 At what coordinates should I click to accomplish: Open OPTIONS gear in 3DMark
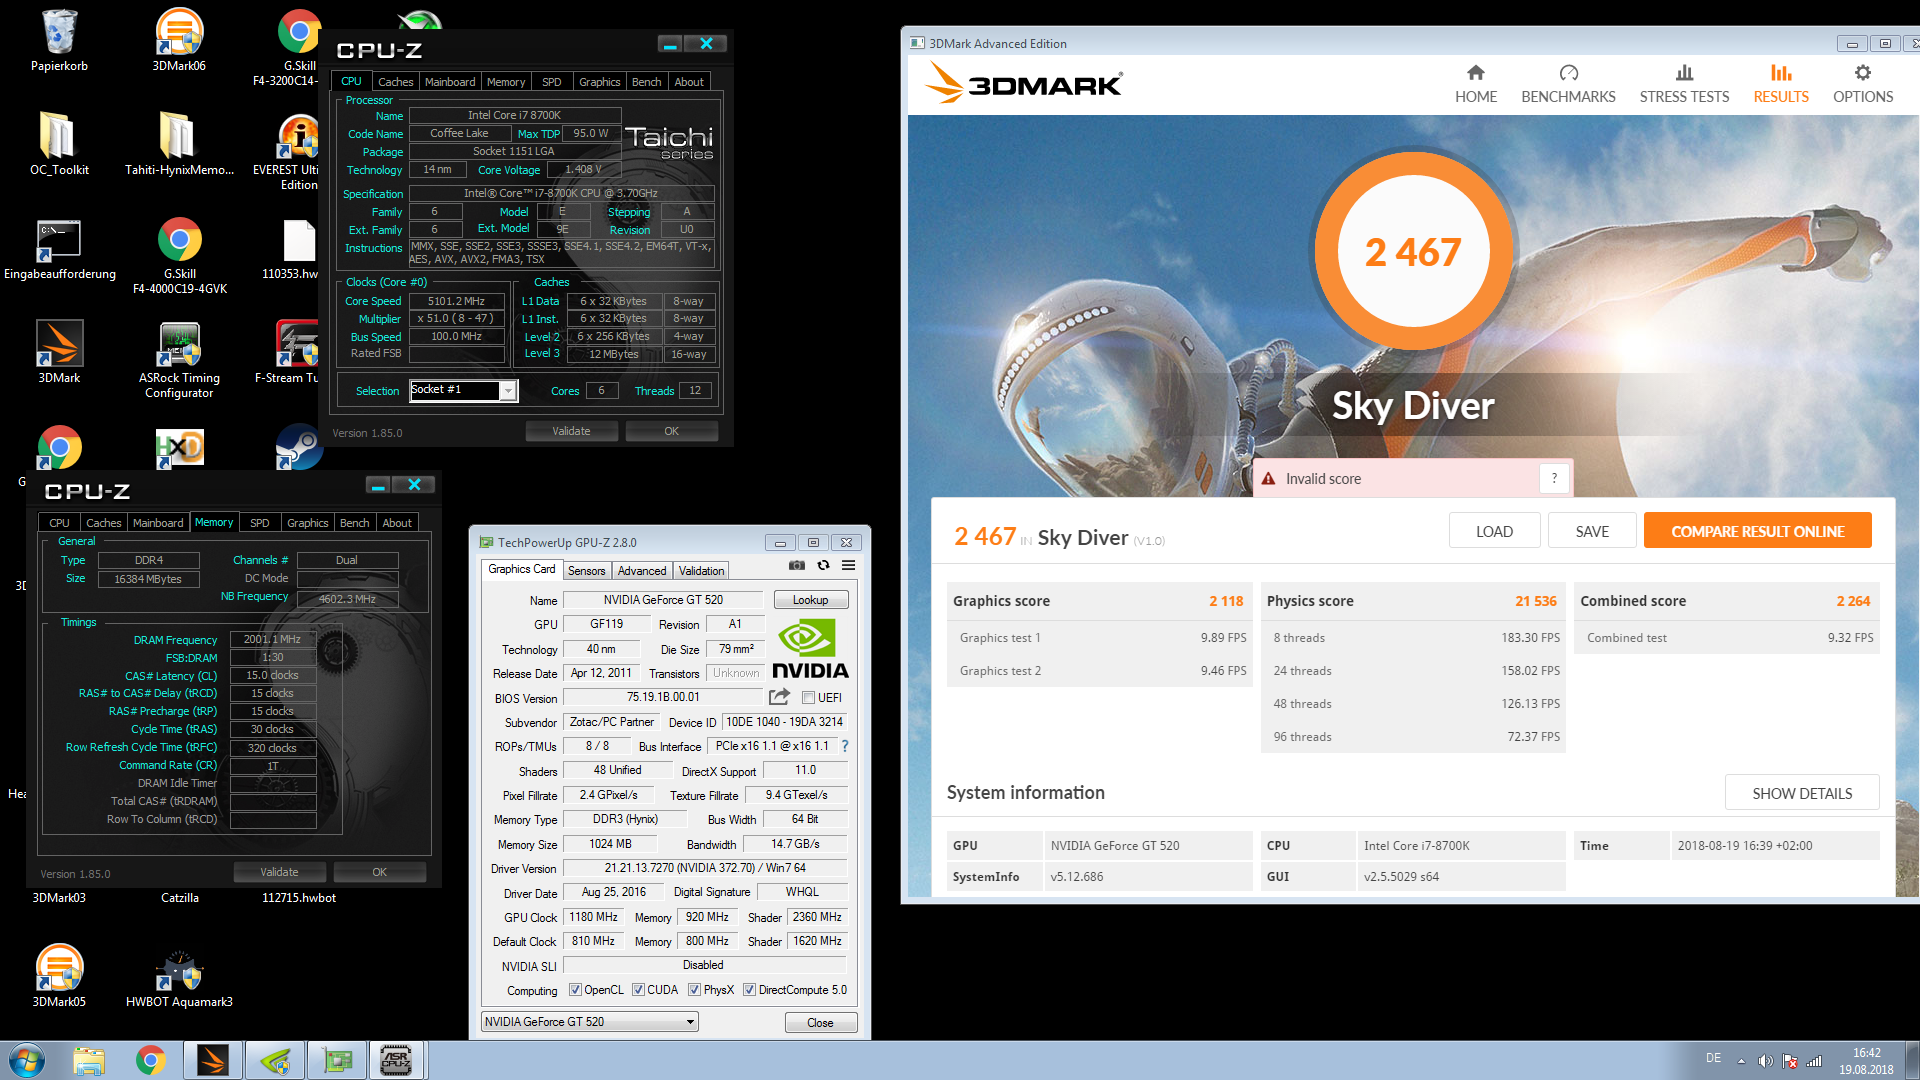[x=1862, y=84]
